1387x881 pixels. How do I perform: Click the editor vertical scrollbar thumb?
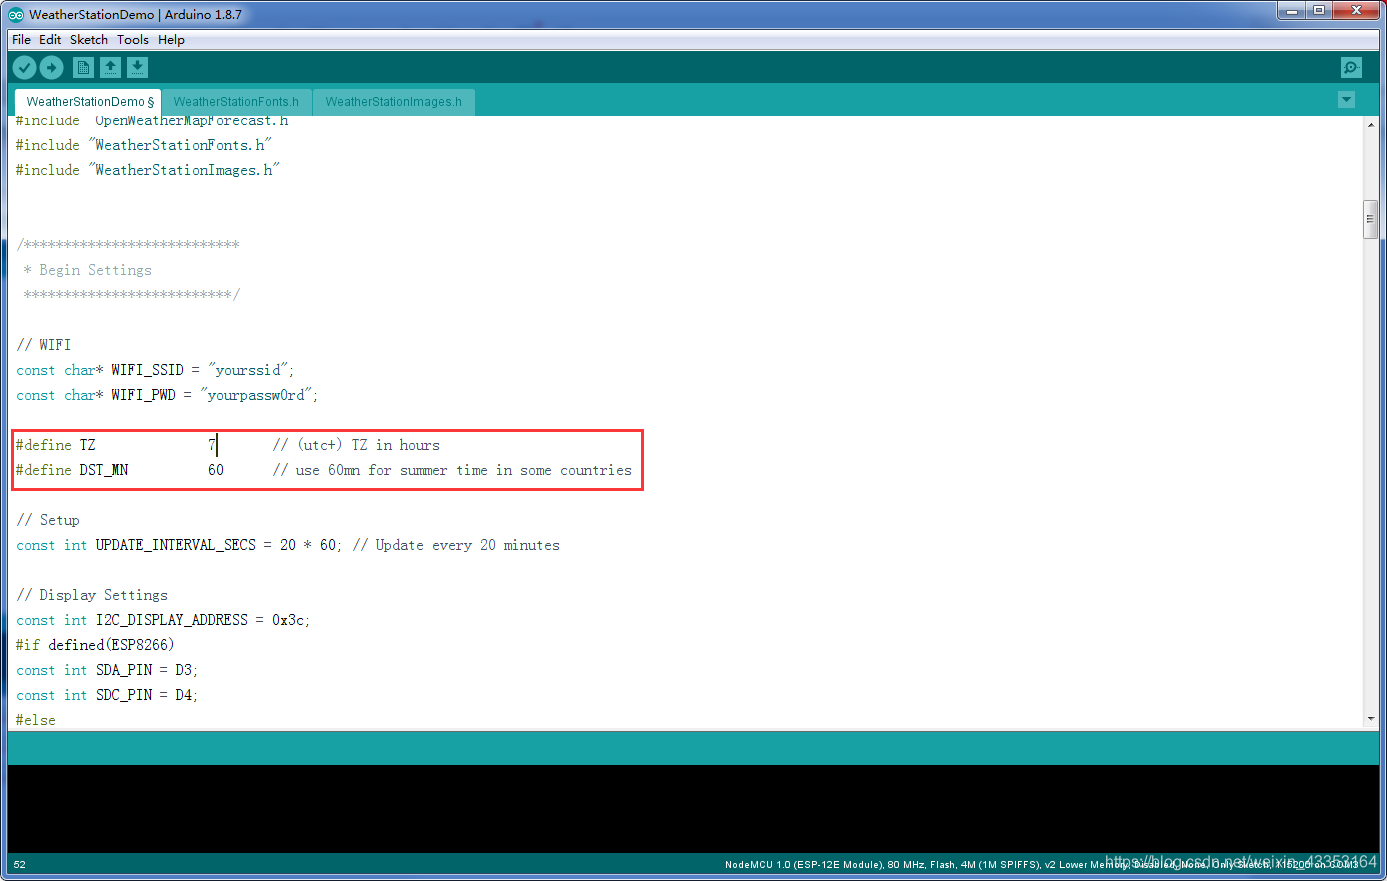1370,219
